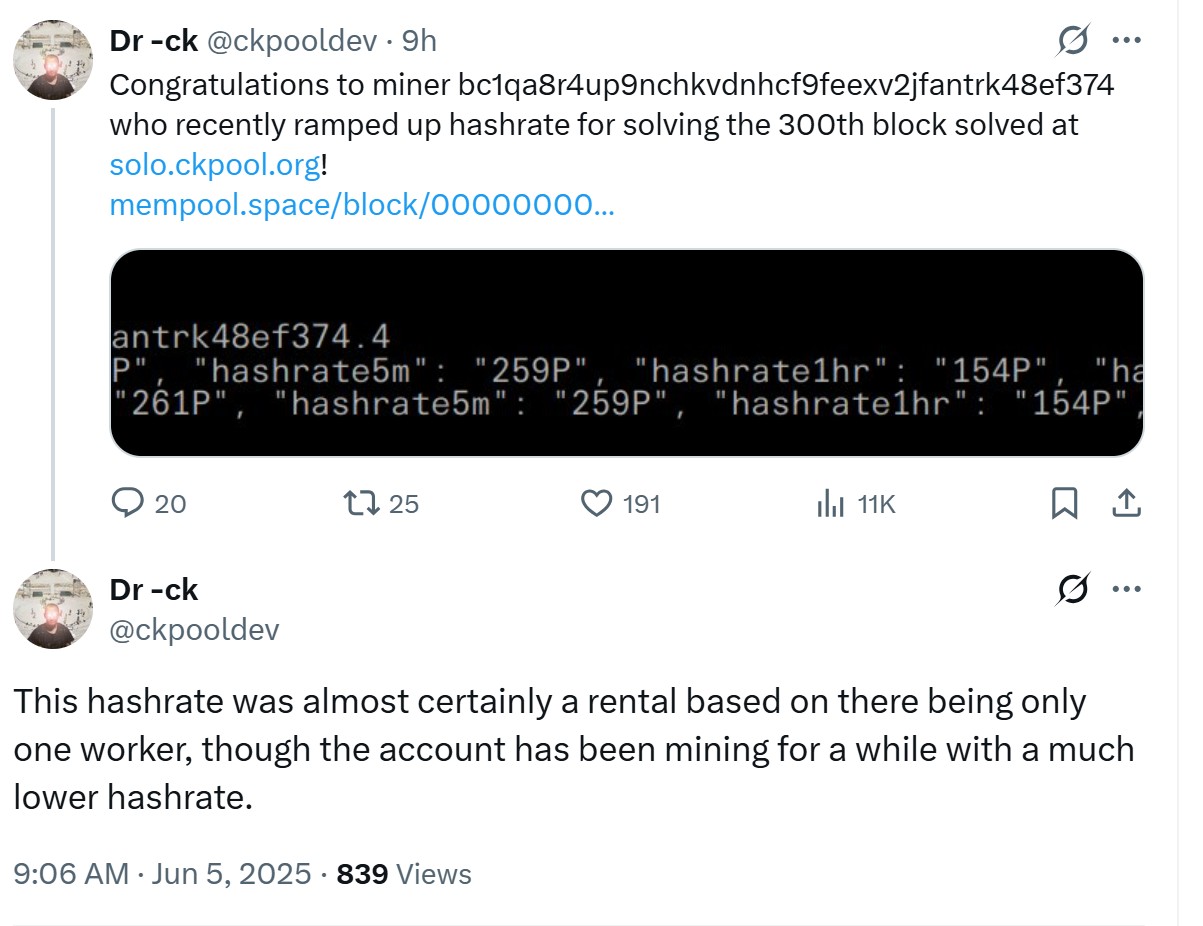Image resolution: width=1203 pixels, height=926 pixels.
Task: Bookmark the tweet using the bookmark icon
Action: point(1064,504)
